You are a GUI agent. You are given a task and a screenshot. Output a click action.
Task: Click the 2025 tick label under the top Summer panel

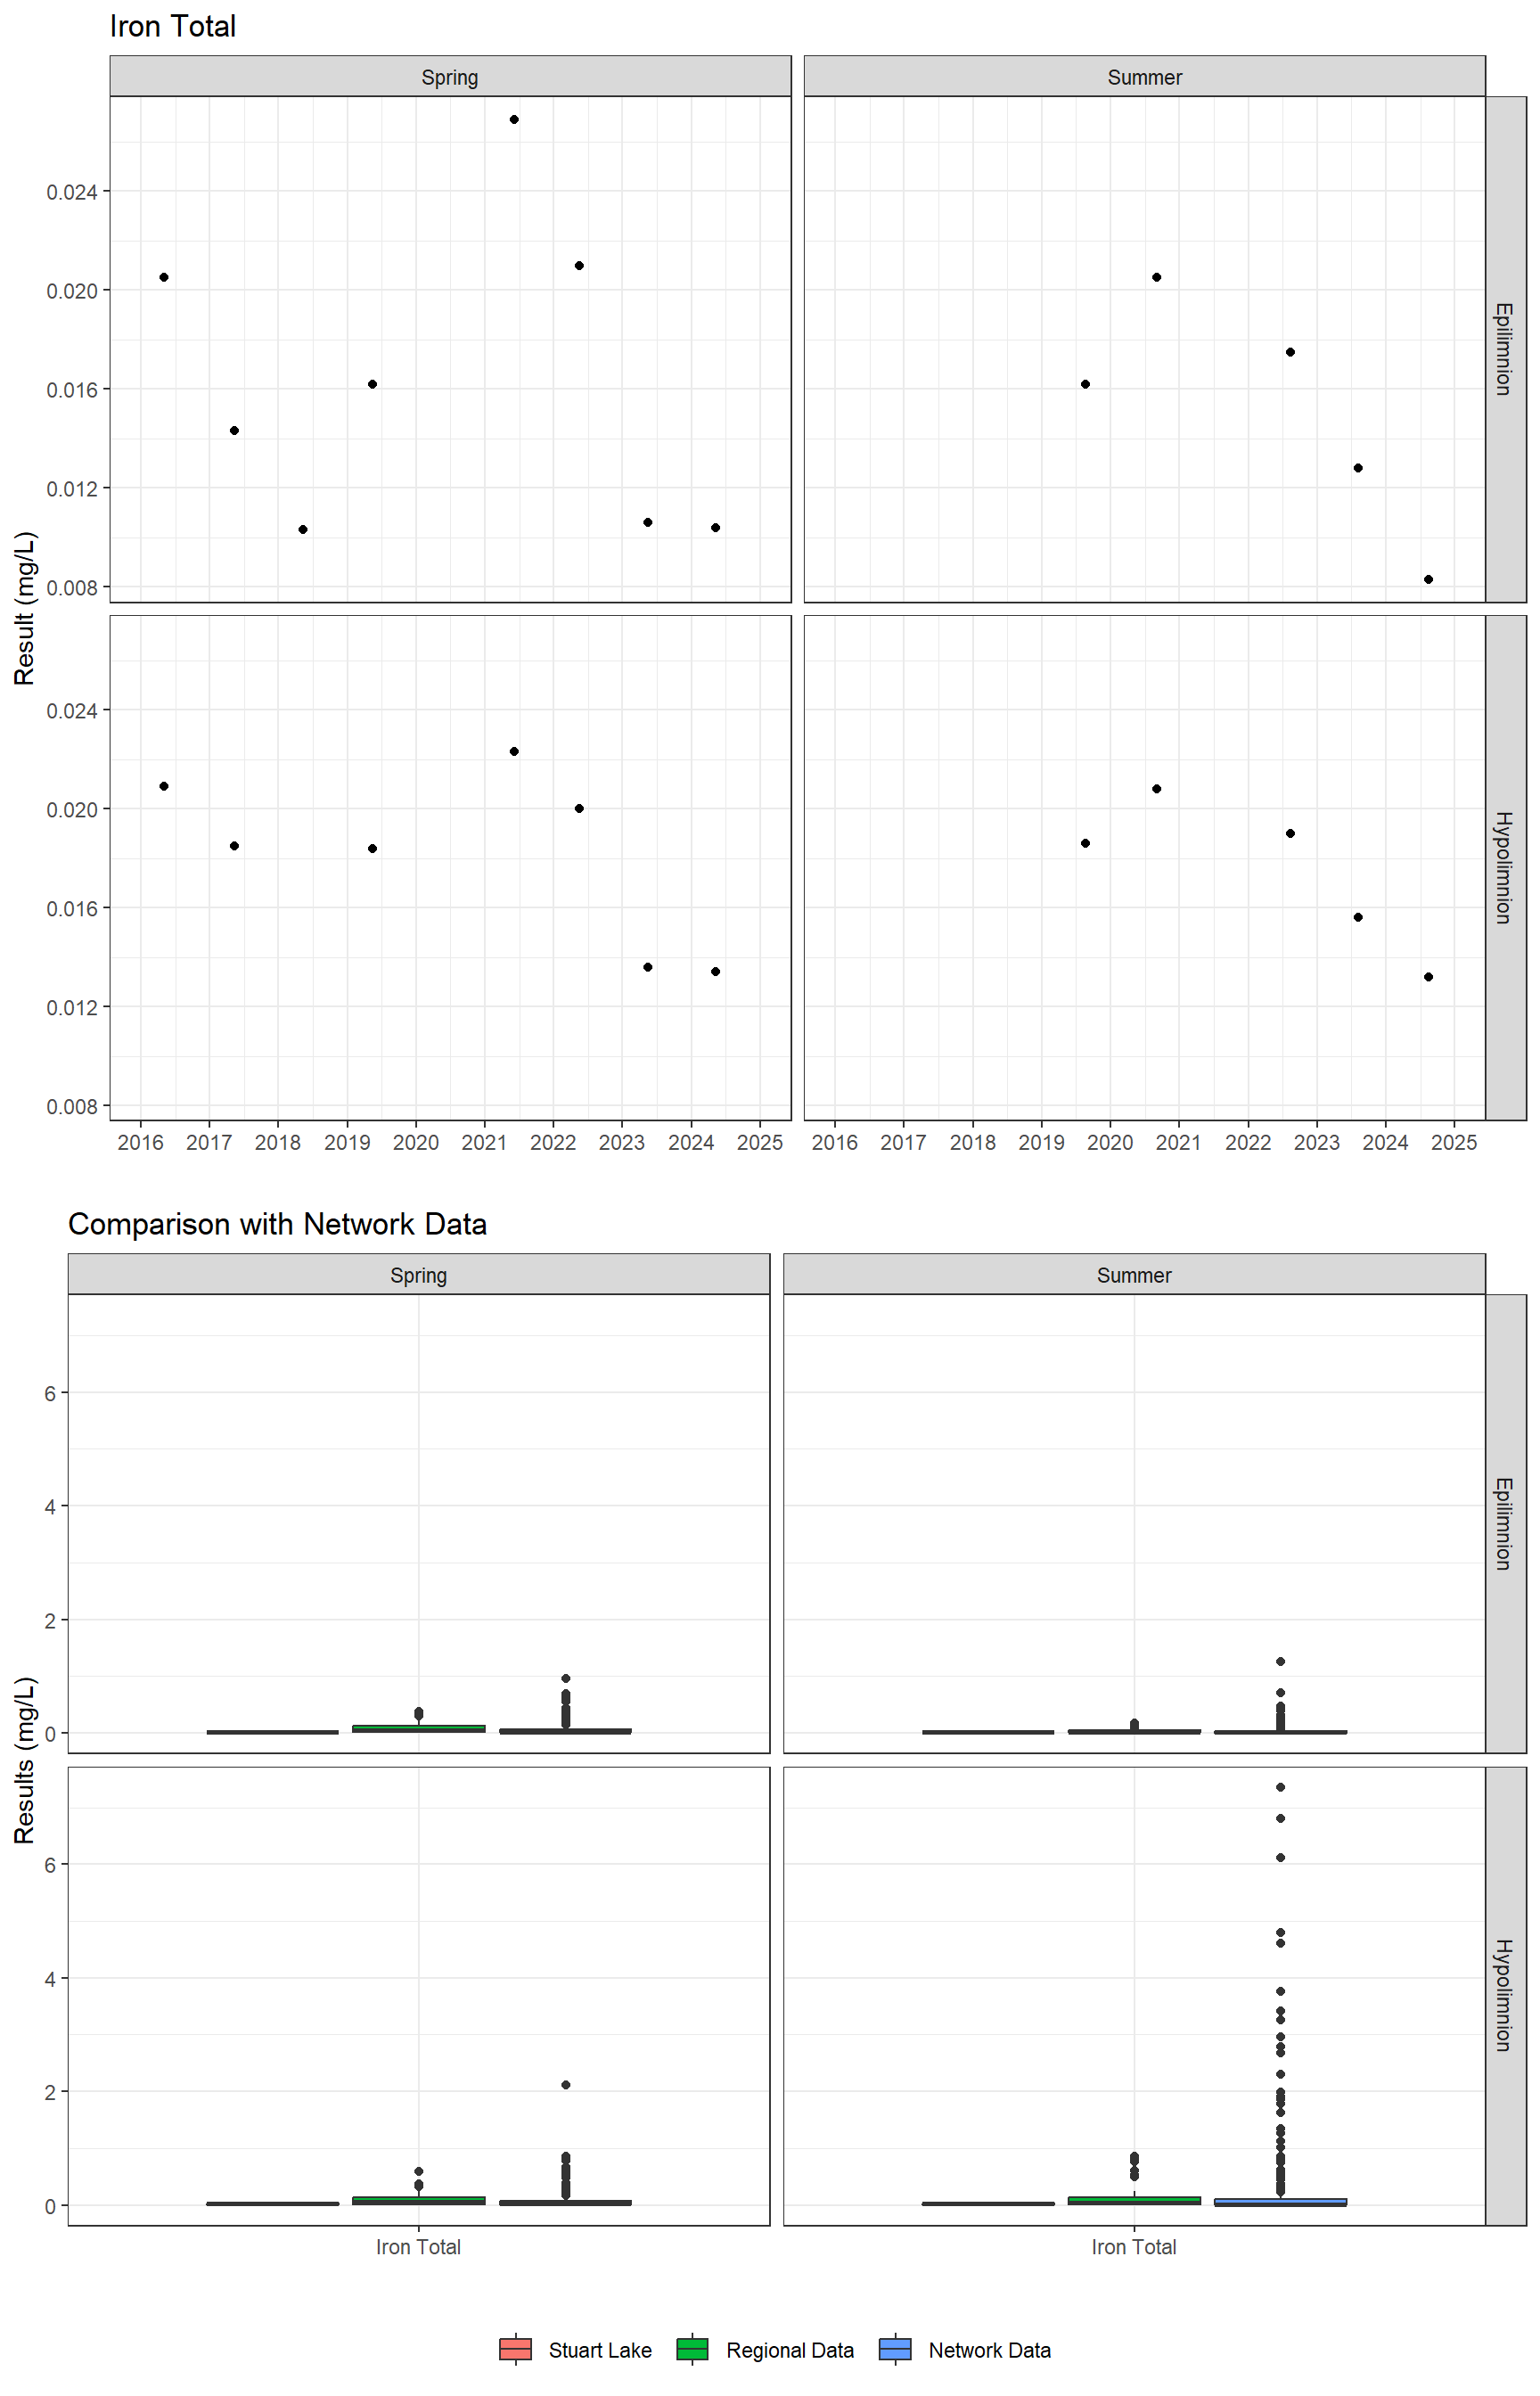pos(1455,1142)
